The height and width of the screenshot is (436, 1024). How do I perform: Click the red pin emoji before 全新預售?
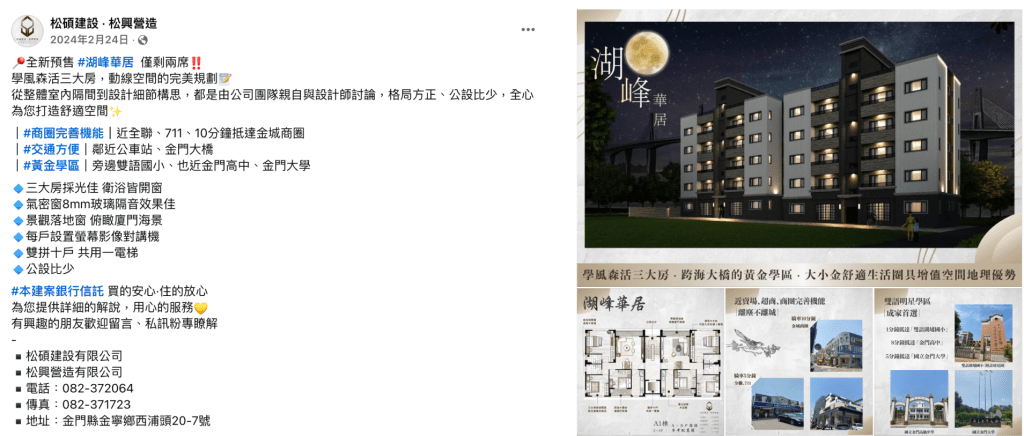pyautogui.click(x=17, y=62)
